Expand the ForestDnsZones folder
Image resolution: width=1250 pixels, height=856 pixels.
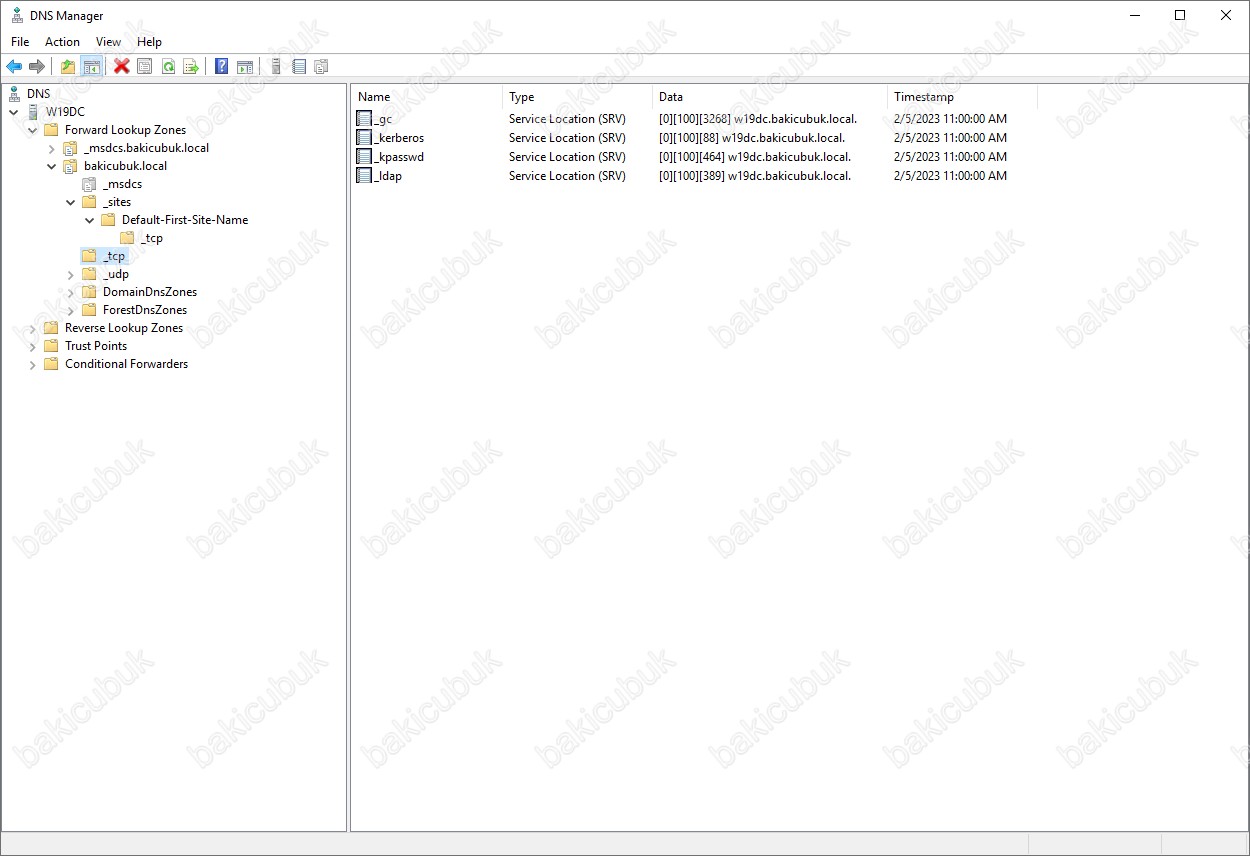[x=71, y=310]
